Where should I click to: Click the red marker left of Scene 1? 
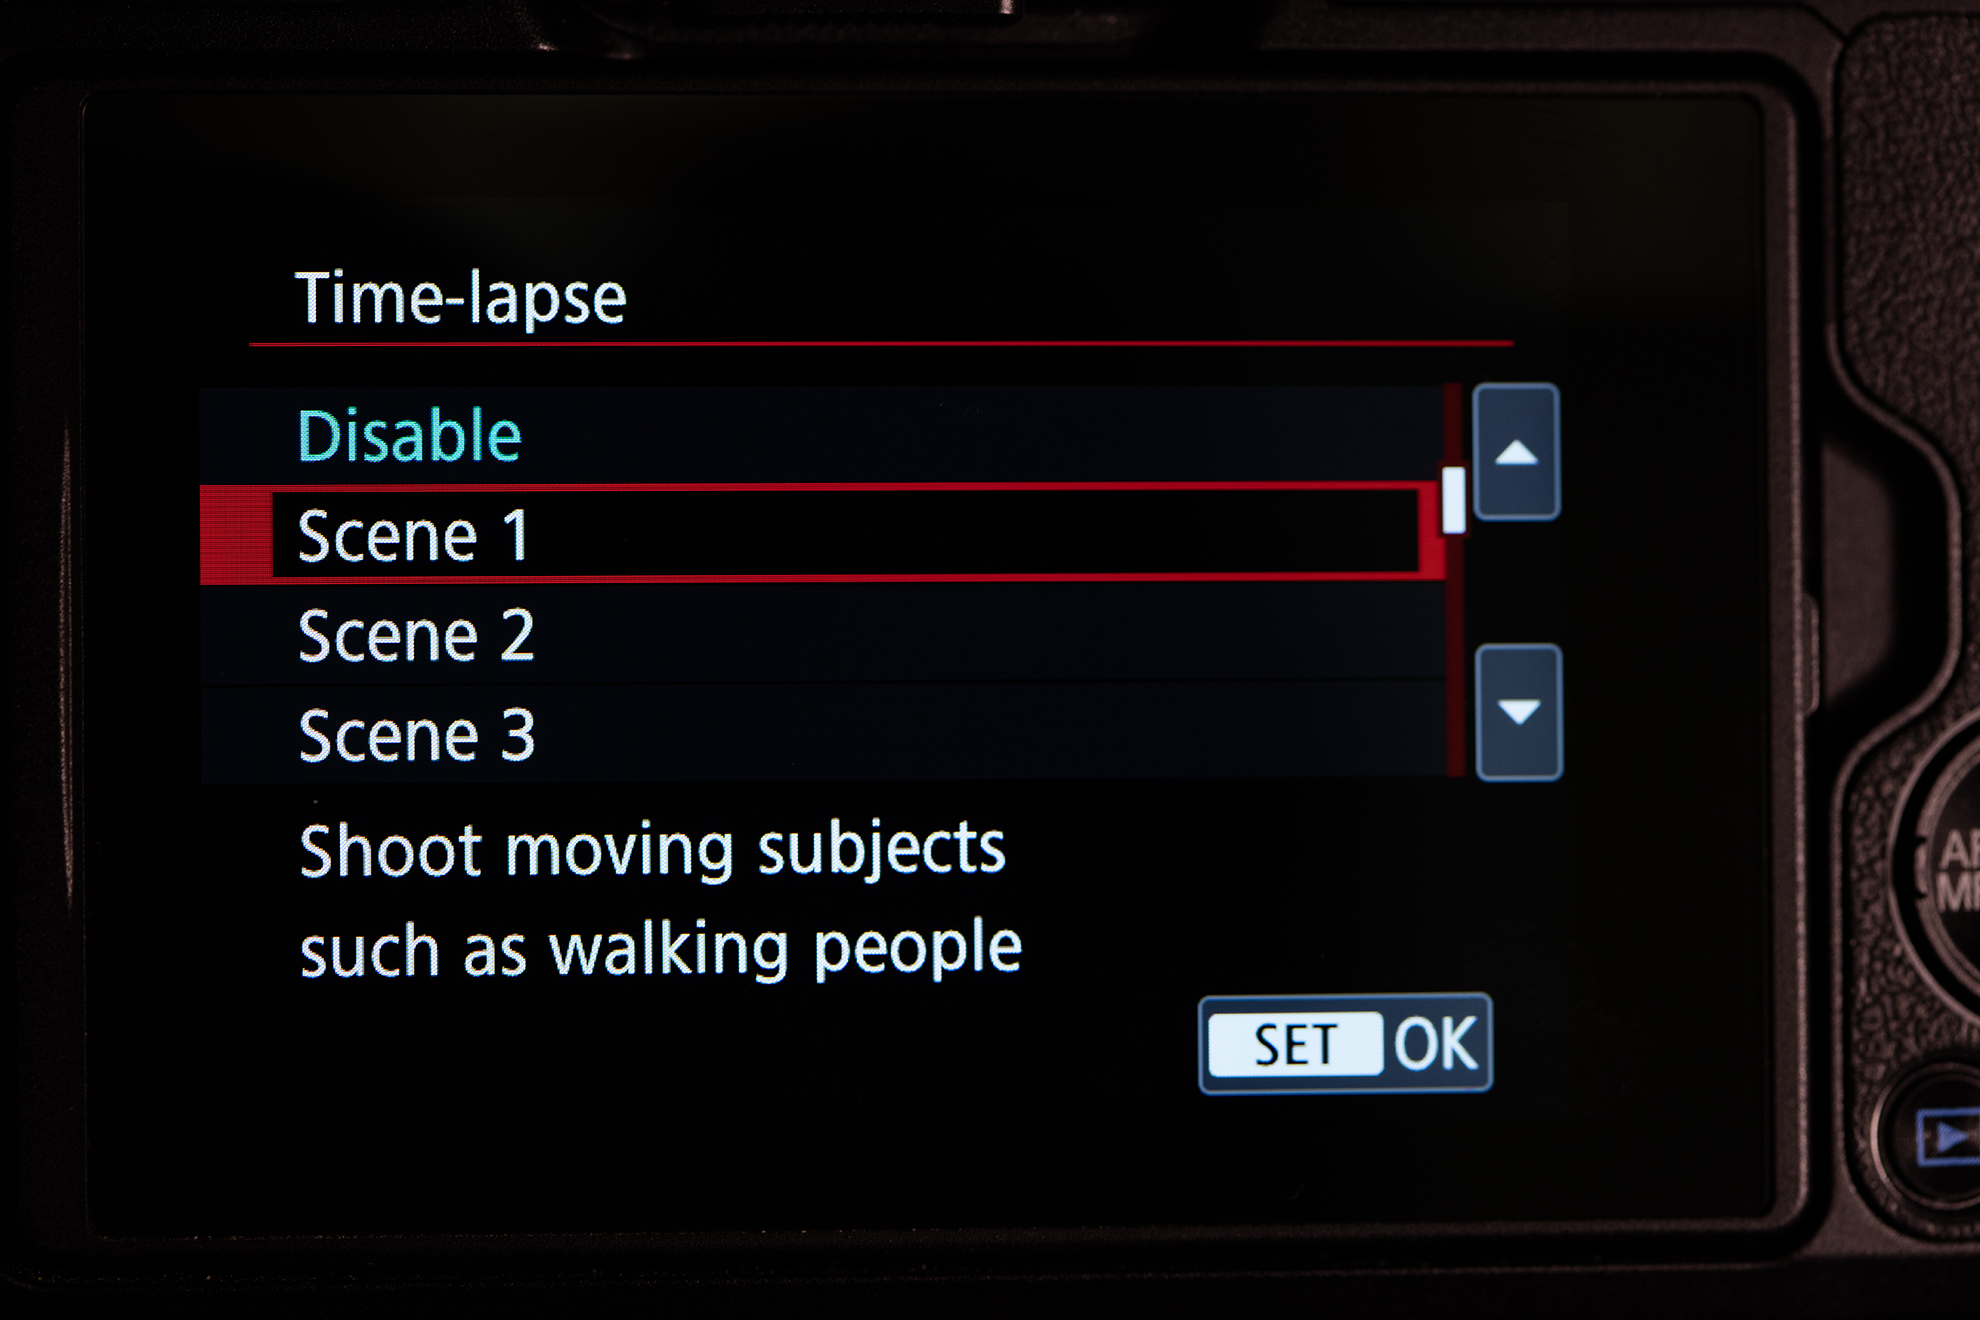(x=236, y=535)
